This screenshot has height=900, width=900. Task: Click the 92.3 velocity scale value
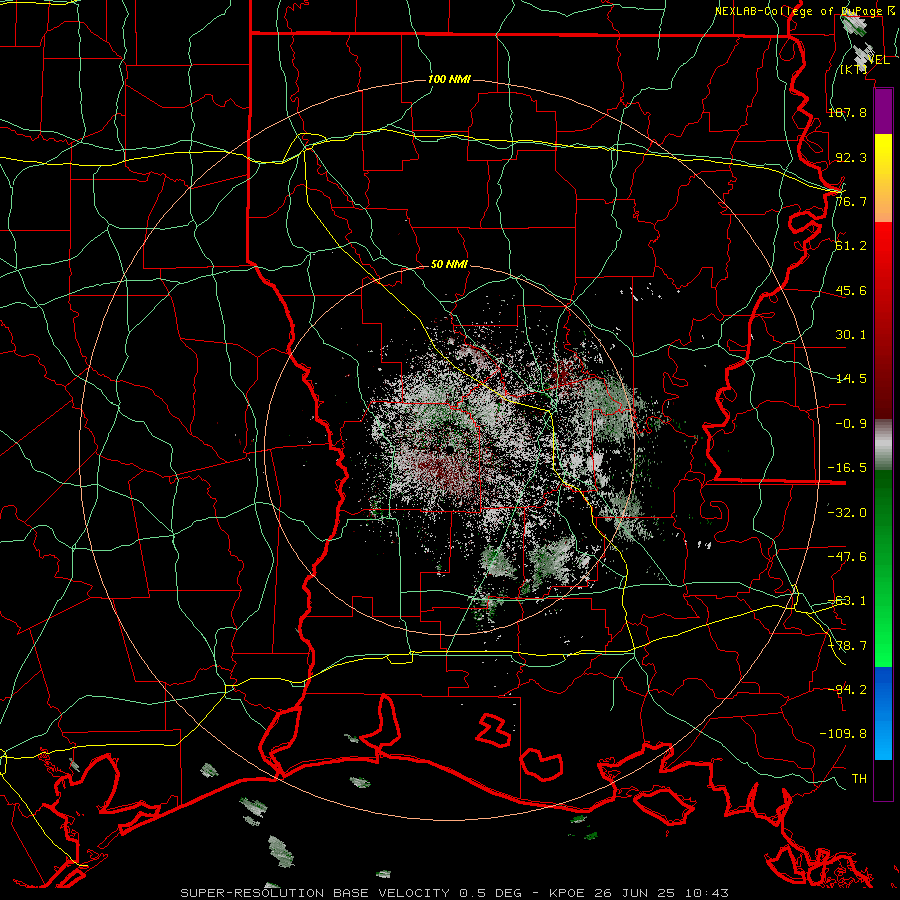(851, 157)
